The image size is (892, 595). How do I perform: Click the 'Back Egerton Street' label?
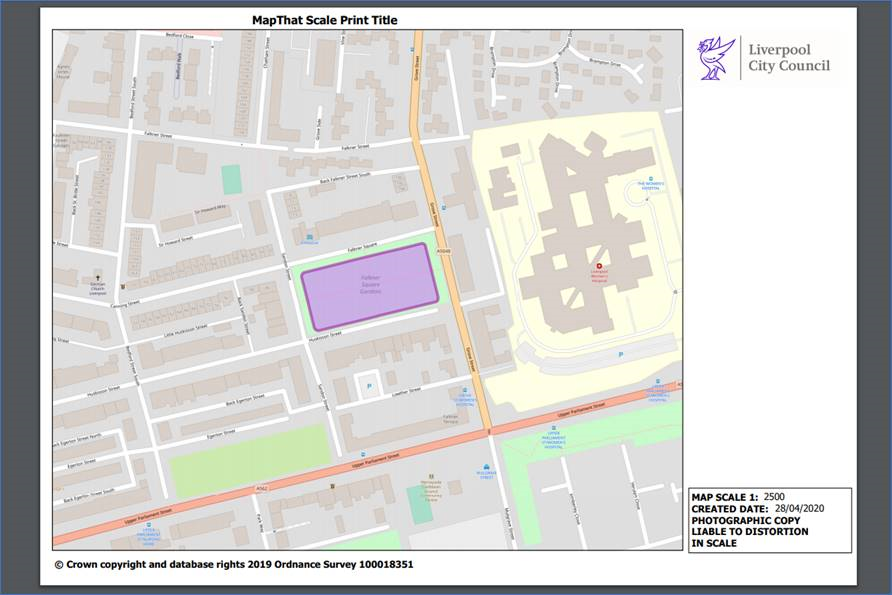pos(245,400)
